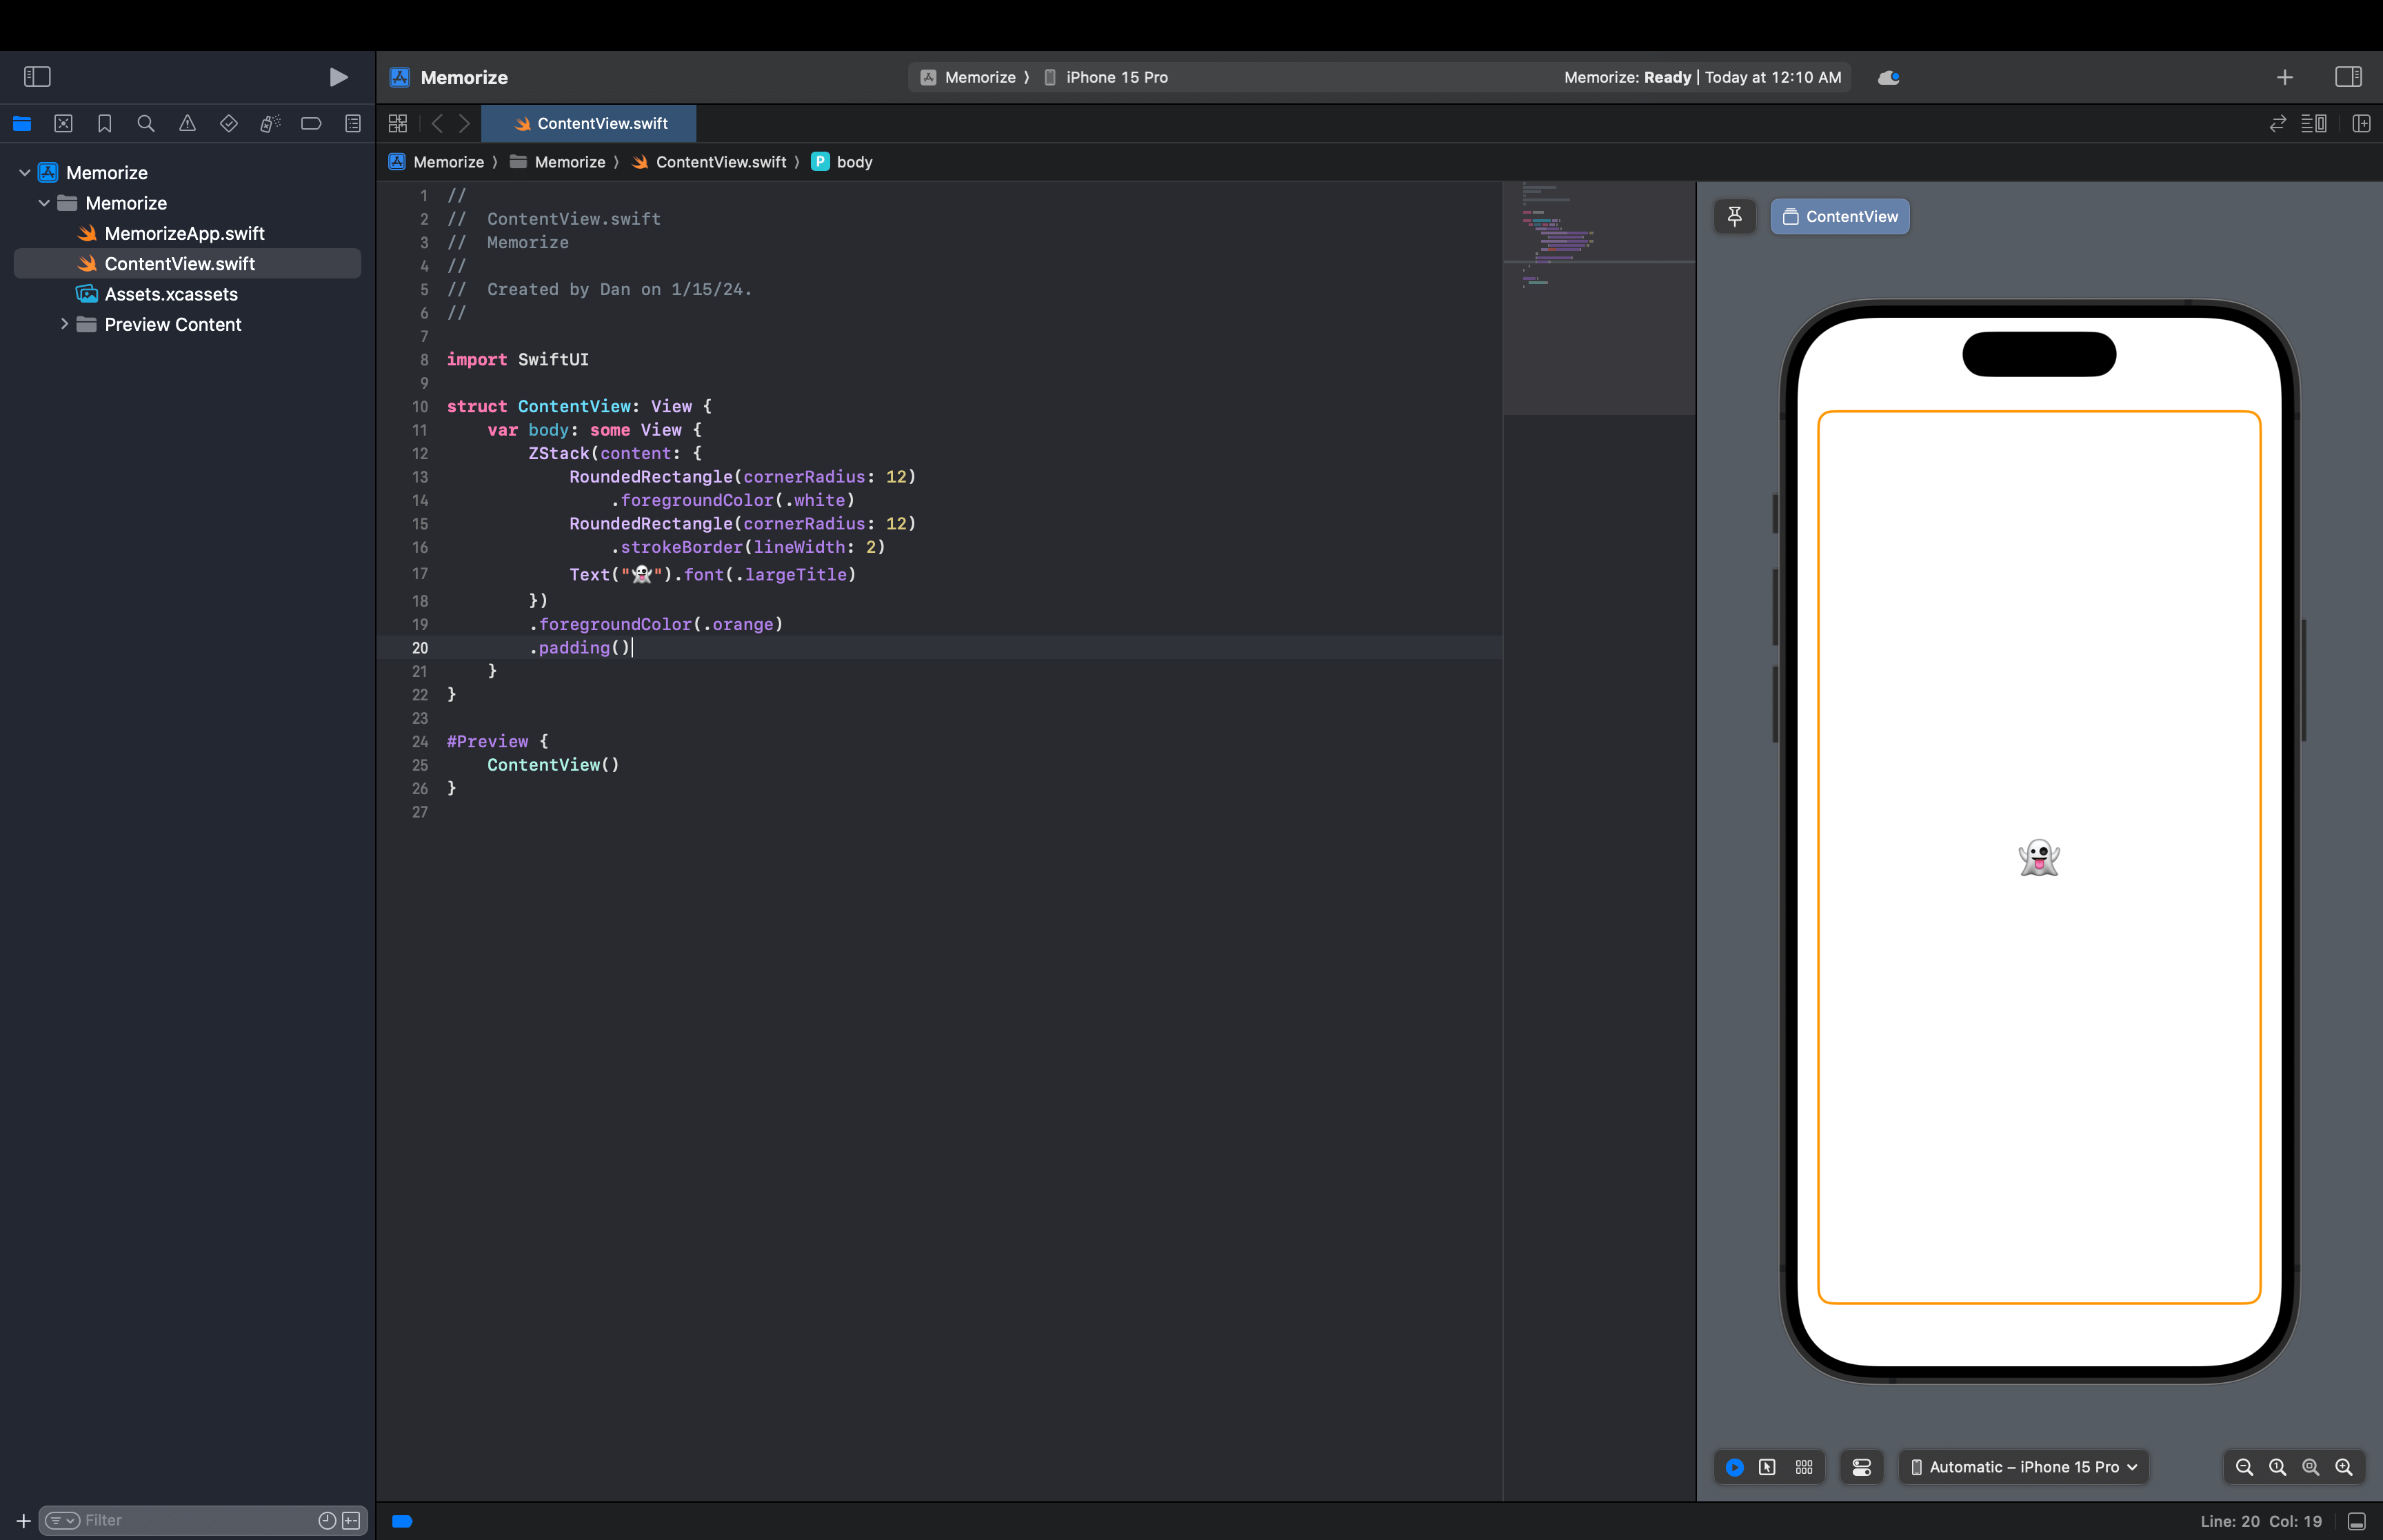Screen dimensions: 2383x1540
Task: Open the related items grid menu
Action: tap(398, 124)
